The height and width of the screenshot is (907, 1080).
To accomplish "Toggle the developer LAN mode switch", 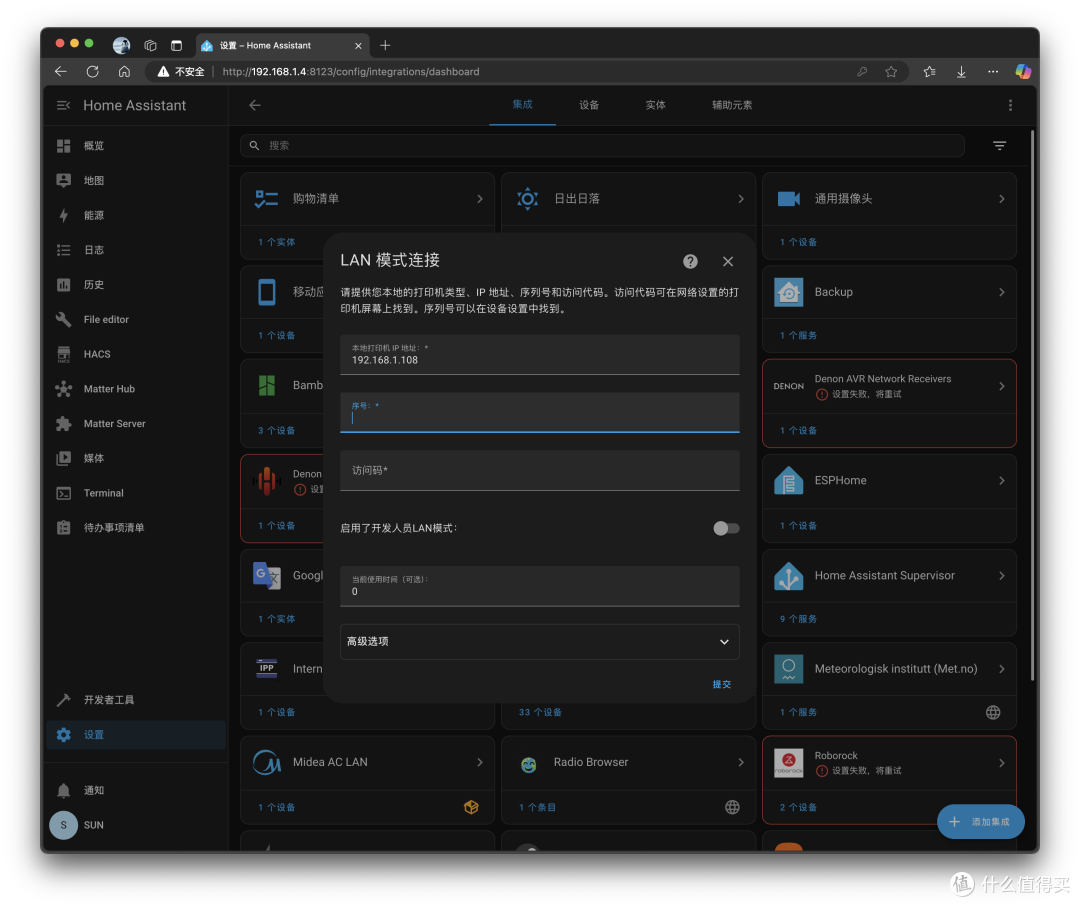I will pyautogui.click(x=726, y=528).
